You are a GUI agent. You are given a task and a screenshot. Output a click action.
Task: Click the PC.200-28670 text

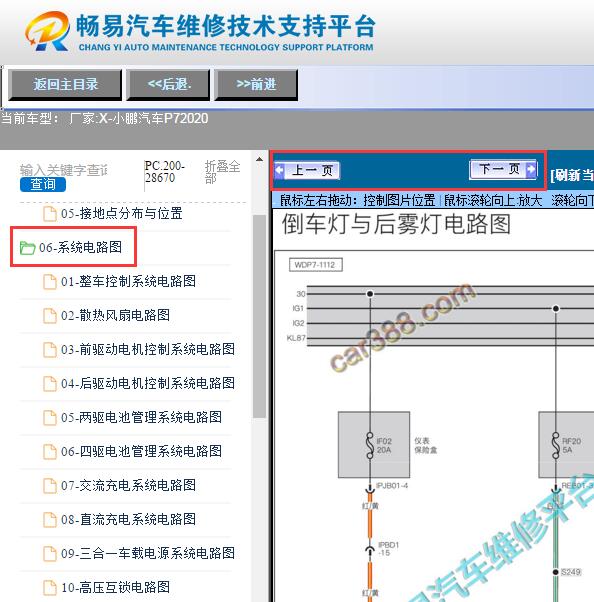pyautogui.click(x=164, y=172)
